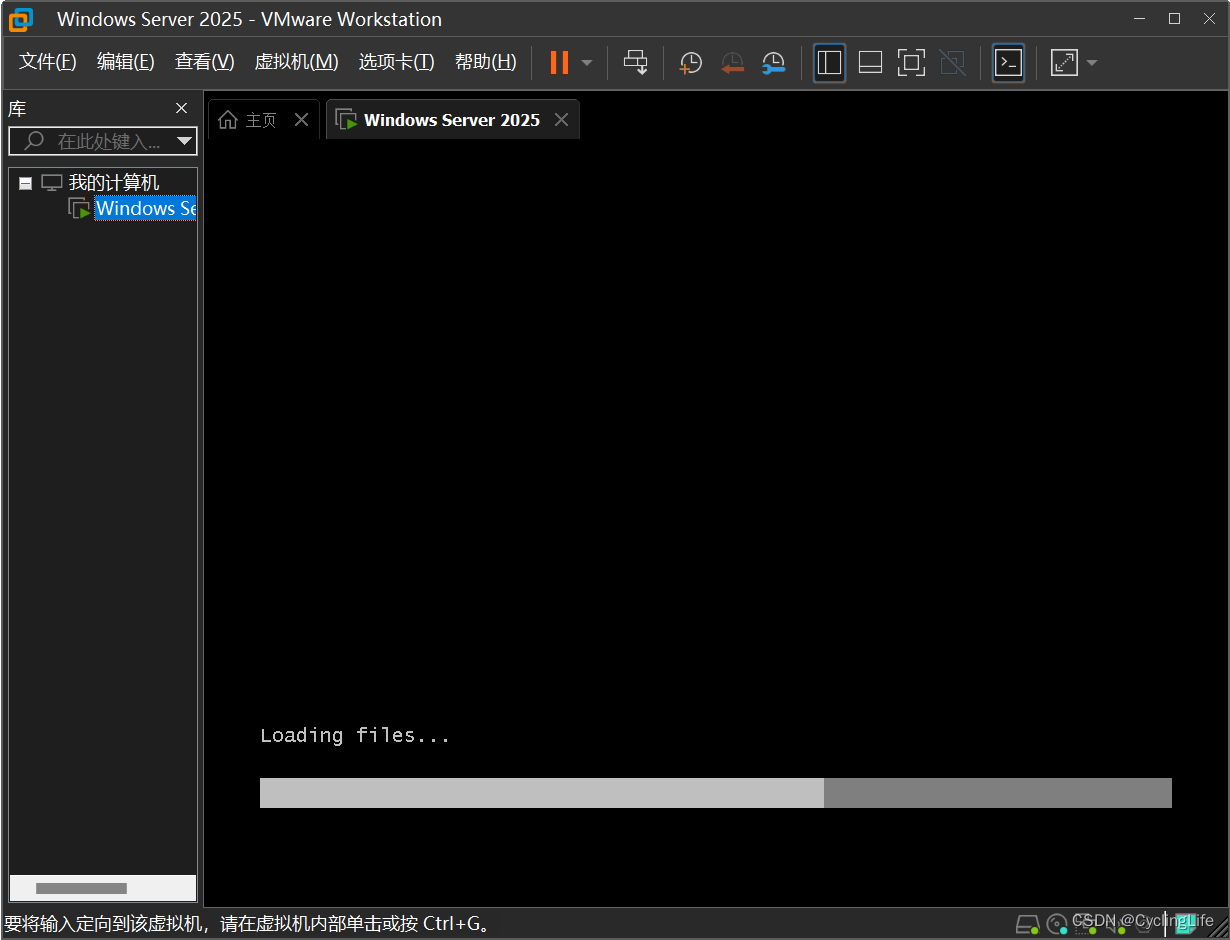The image size is (1230, 940).
Task: Click the message log icon in status bar
Action: pos(1186,924)
